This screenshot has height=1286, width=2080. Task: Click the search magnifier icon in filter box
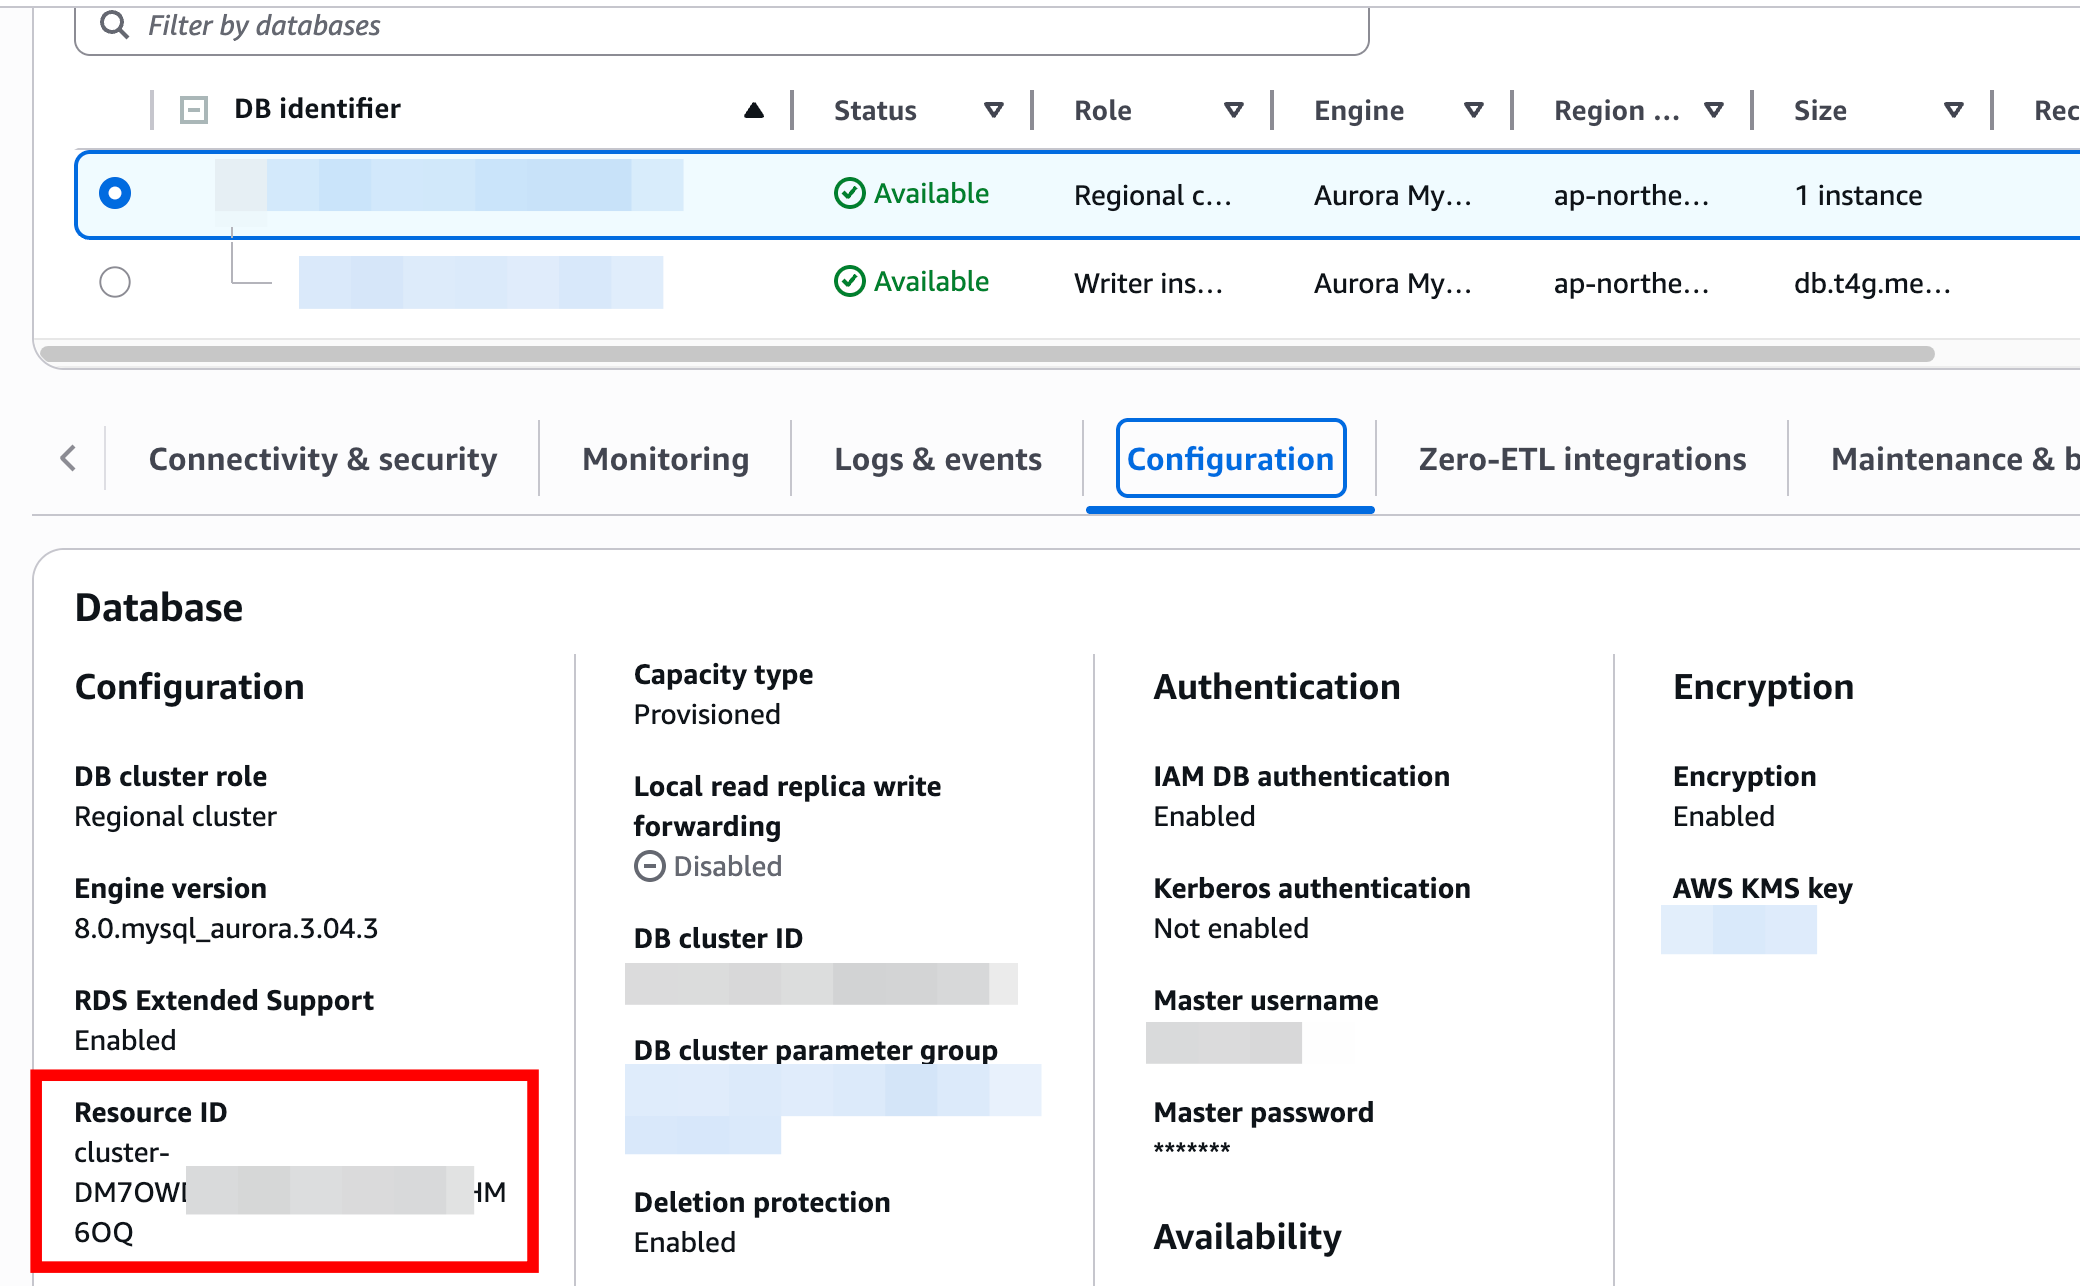(115, 25)
